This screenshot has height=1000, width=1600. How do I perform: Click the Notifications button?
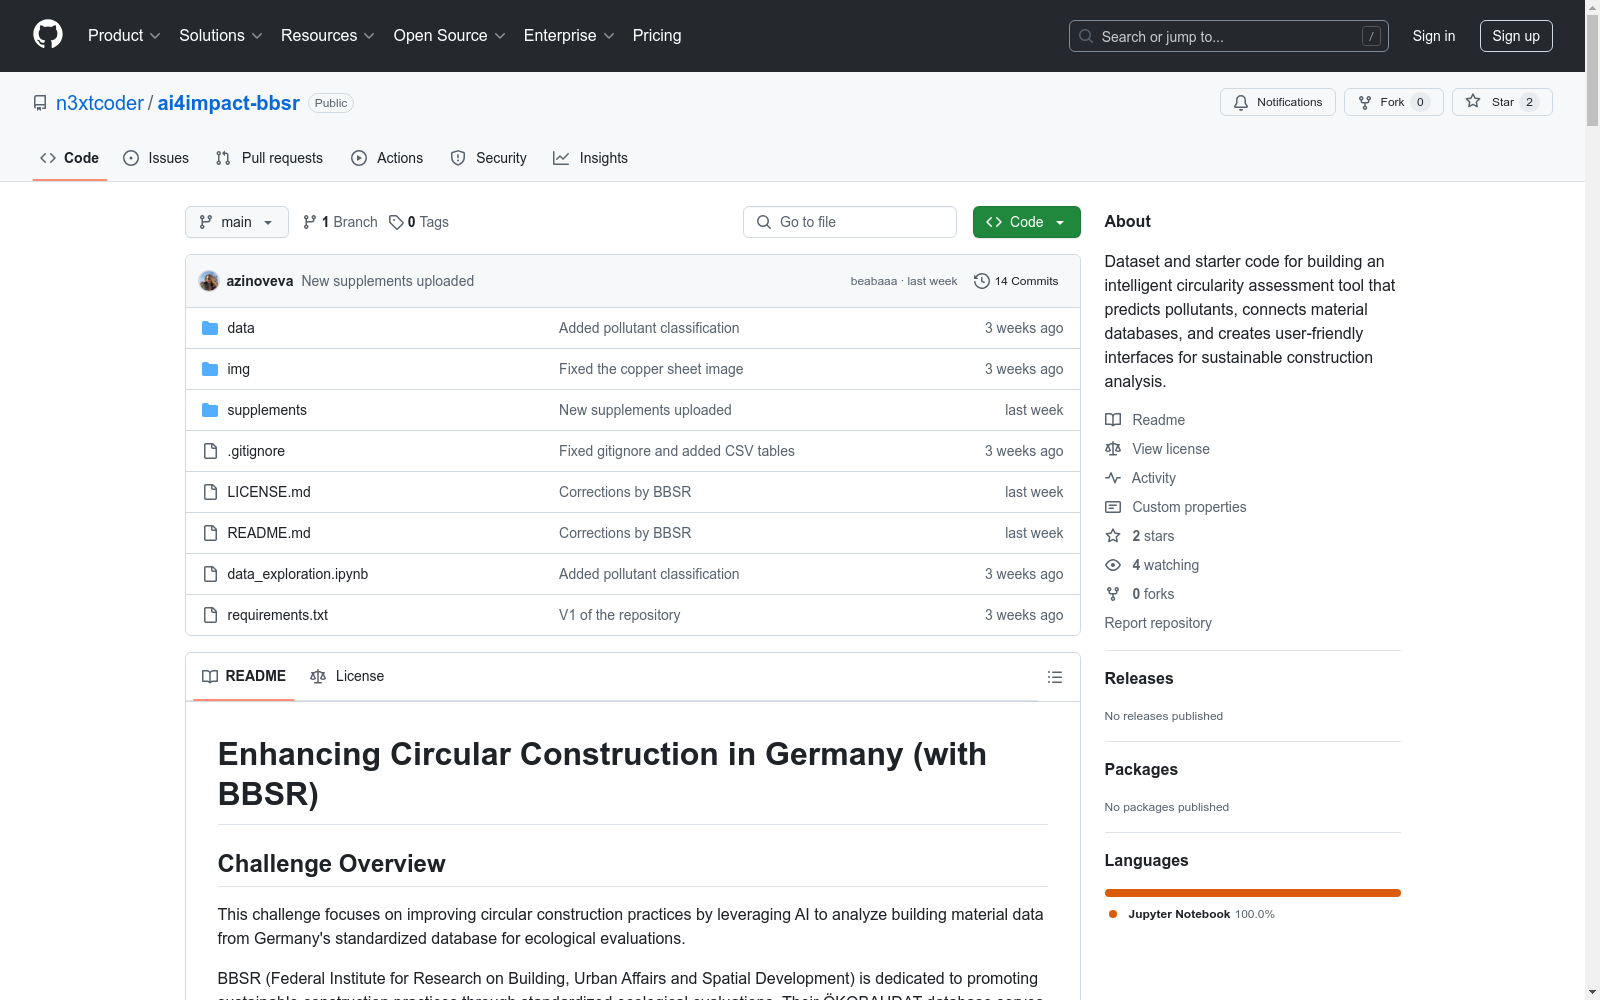[1278, 102]
